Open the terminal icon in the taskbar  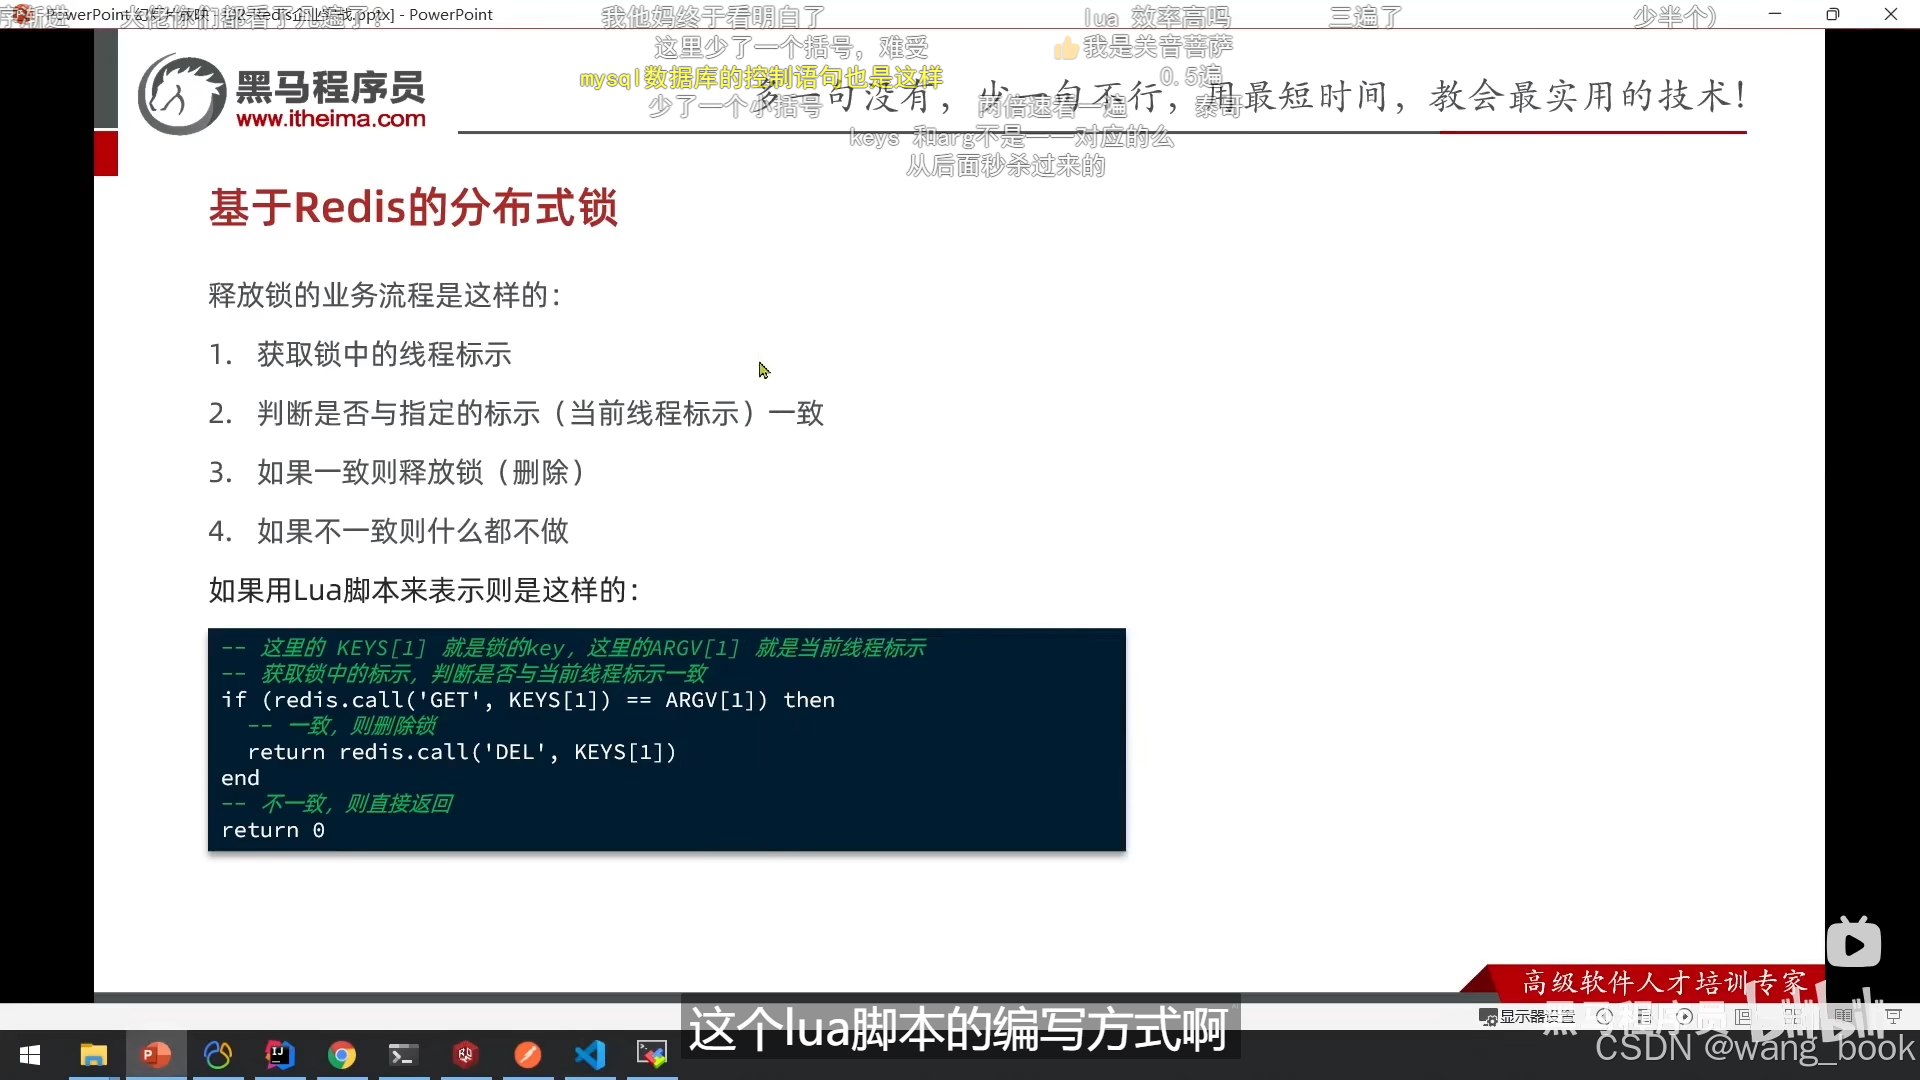403,1055
